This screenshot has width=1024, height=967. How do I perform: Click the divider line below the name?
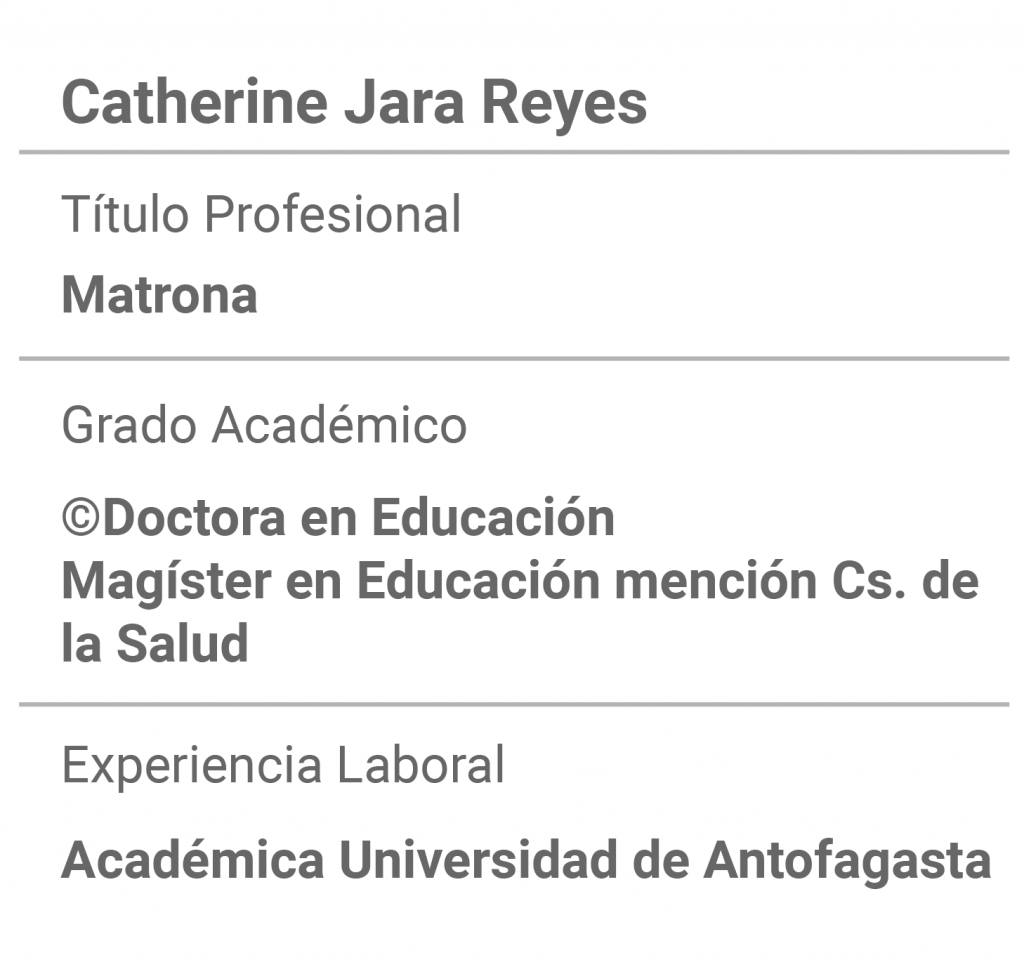[x=514, y=152]
